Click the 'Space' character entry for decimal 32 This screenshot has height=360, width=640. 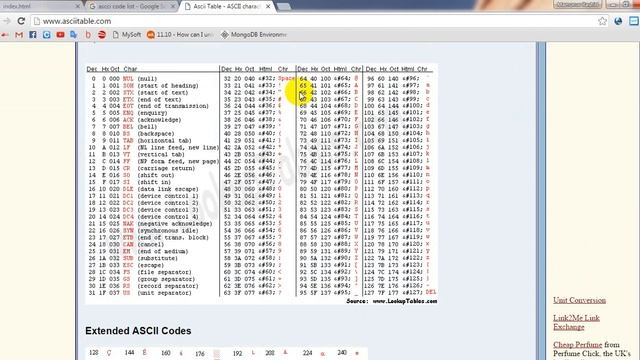click(x=286, y=78)
